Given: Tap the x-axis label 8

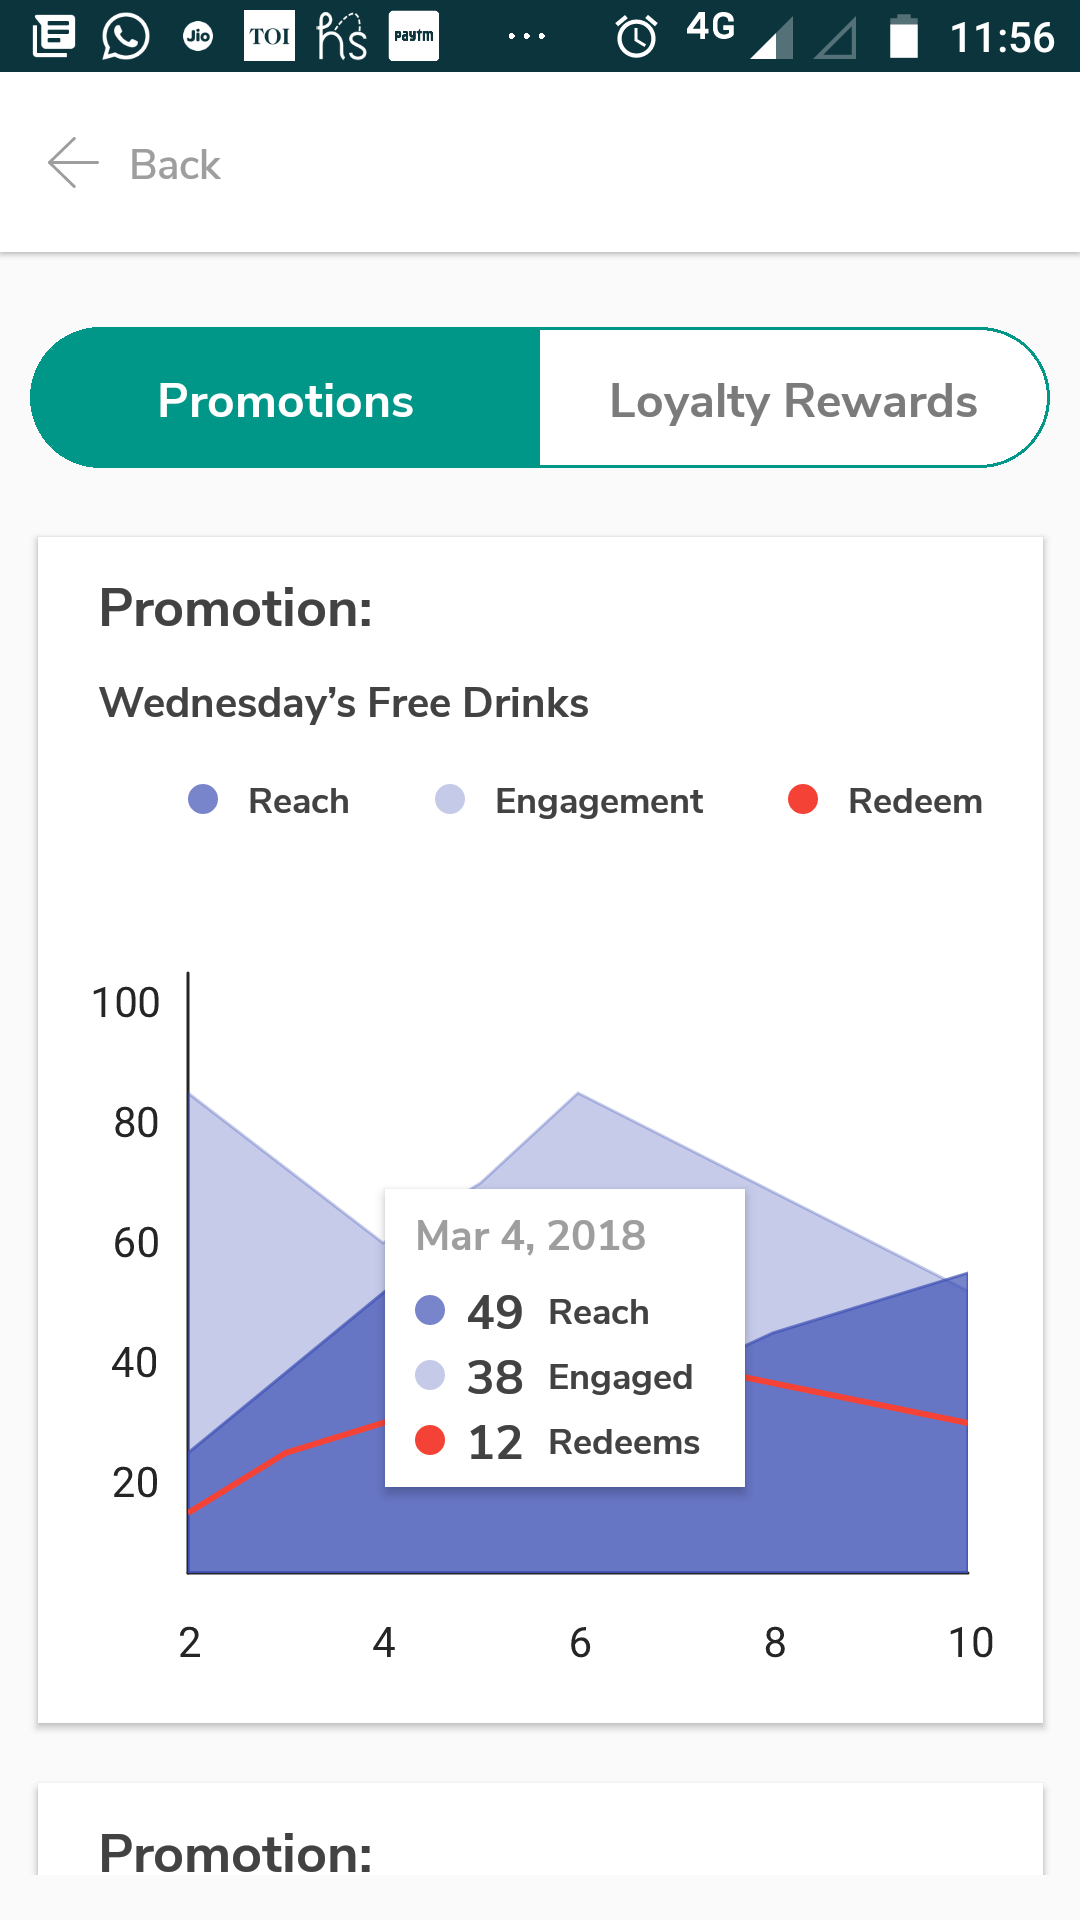Looking at the screenshot, I should [775, 1643].
